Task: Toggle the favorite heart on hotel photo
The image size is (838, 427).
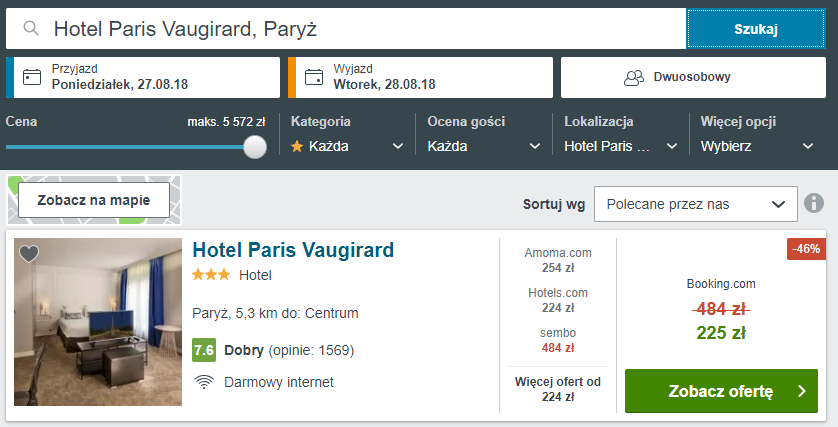Action: pyautogui.click(x=29, y=253)
